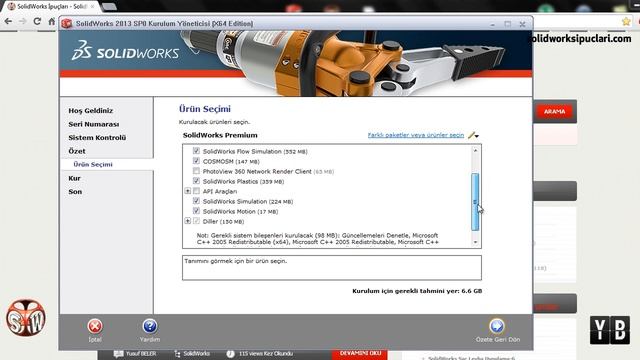Uncheck SolidWorks Flow Simulation checkbox
Screen dimensions: 640x360
196,151
